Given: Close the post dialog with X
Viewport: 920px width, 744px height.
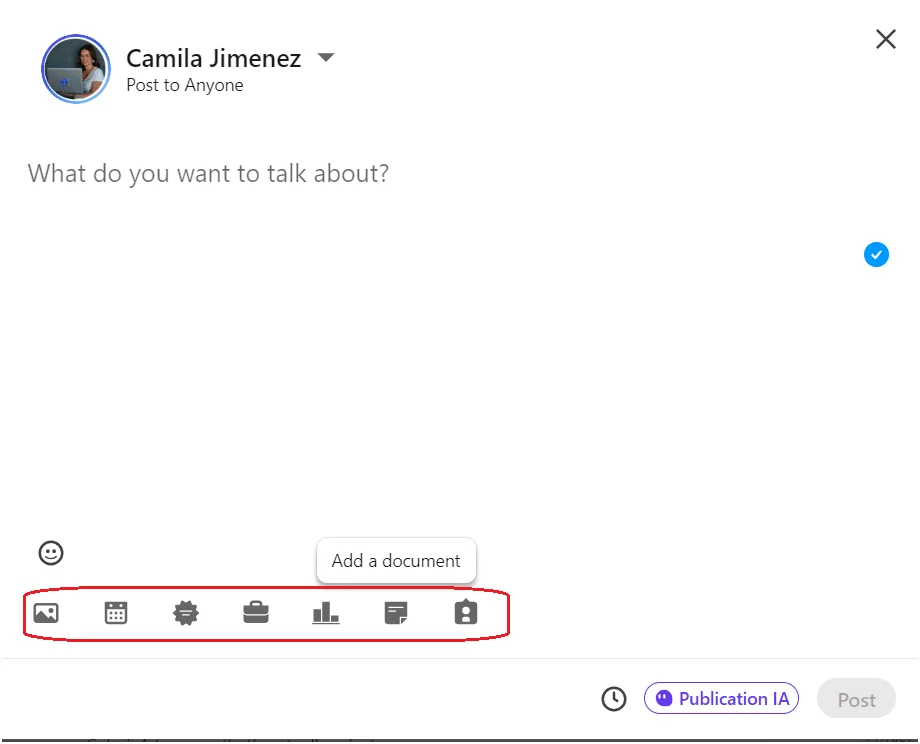Looking at the screenshot, I should 885,39.
